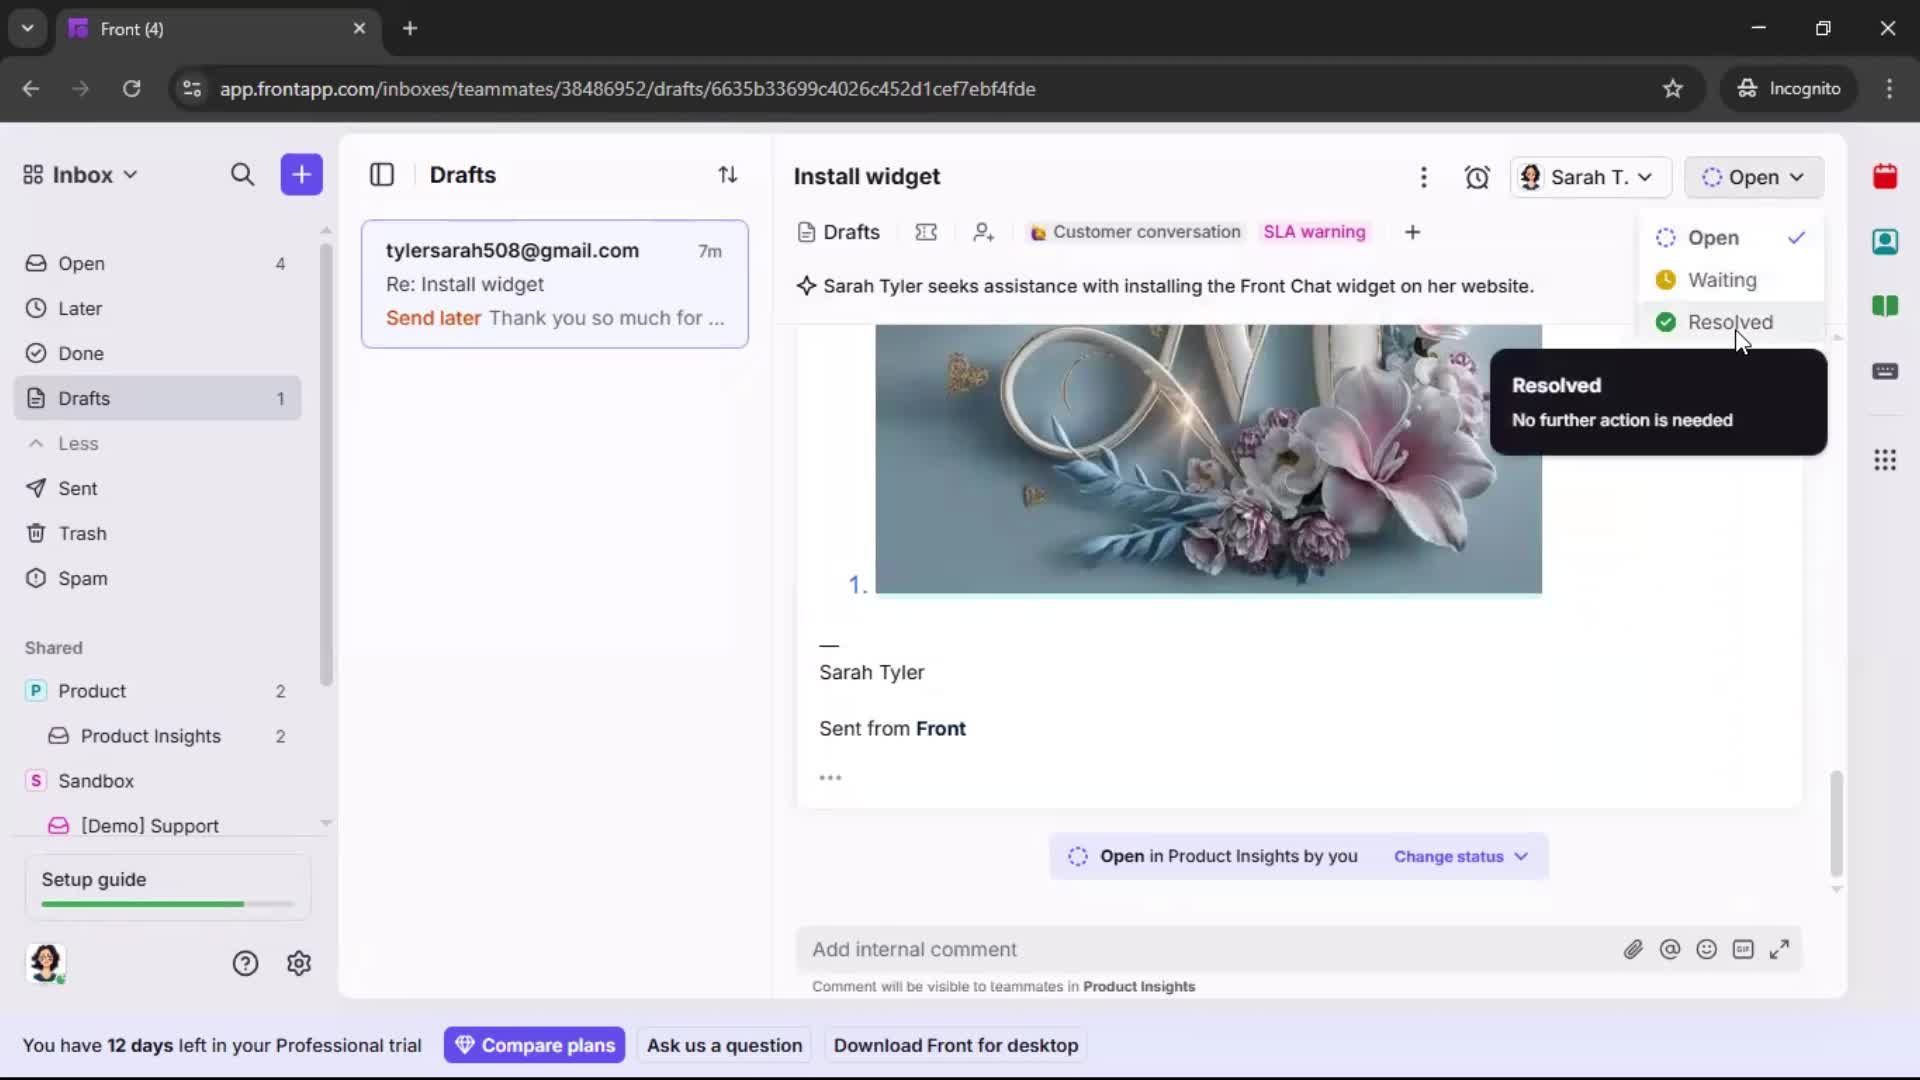Add a follower with the person-plus icon
The width and height of the screenshot is (1920, 1080).
(984, 232)
